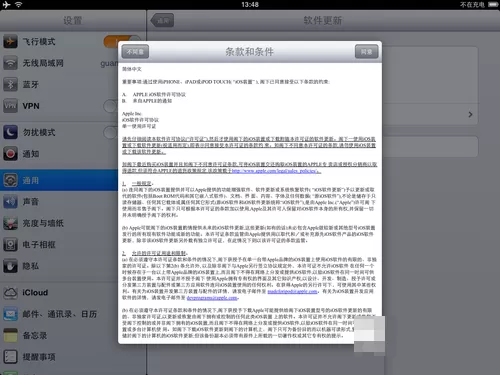Open 备忘录 notes icon
500x375 pixels.
coord(10,335)
